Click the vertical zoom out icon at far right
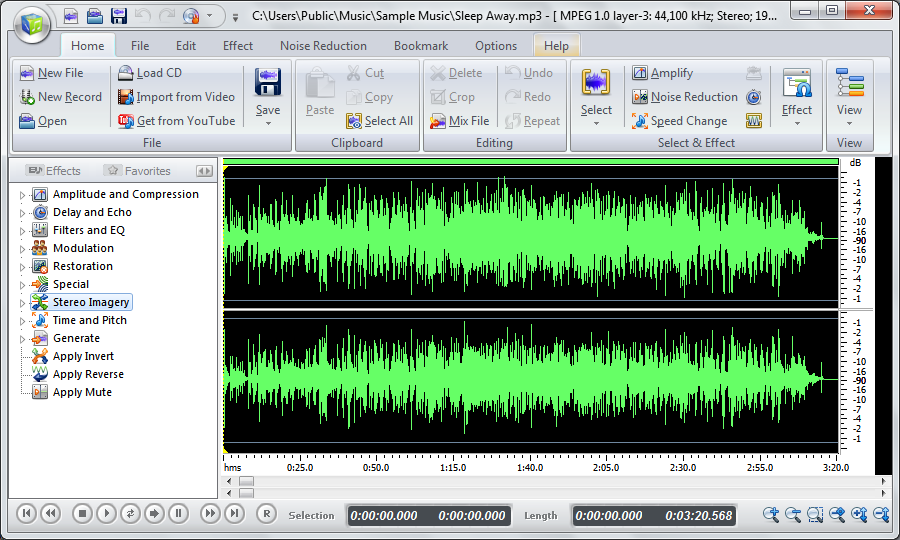 point(881,514)
